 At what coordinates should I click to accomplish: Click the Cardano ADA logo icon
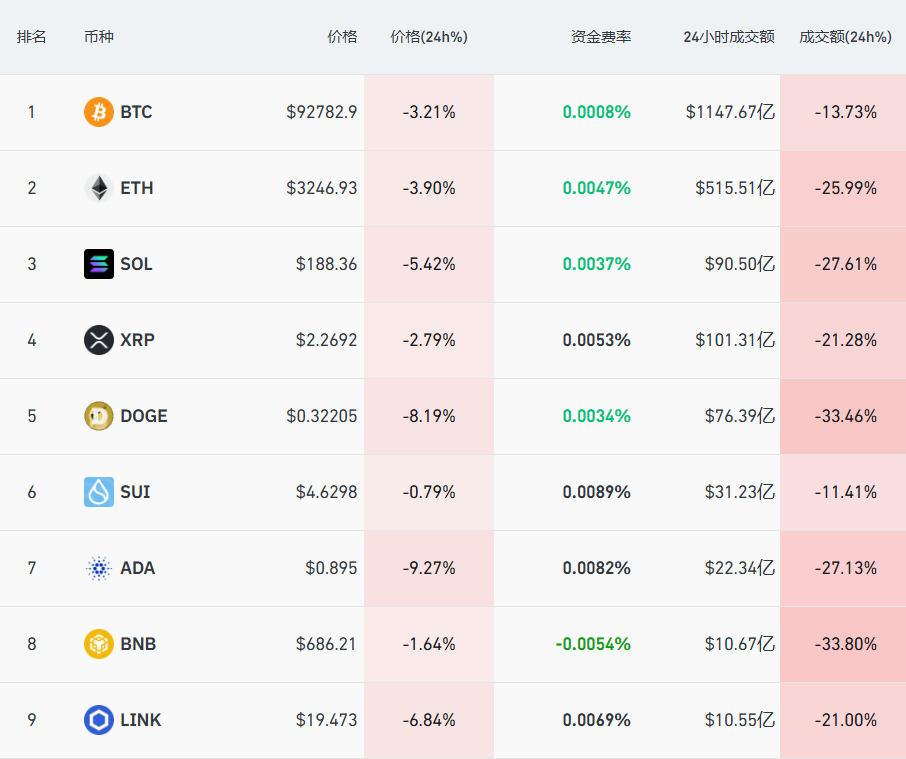click(x=99, y=568)
